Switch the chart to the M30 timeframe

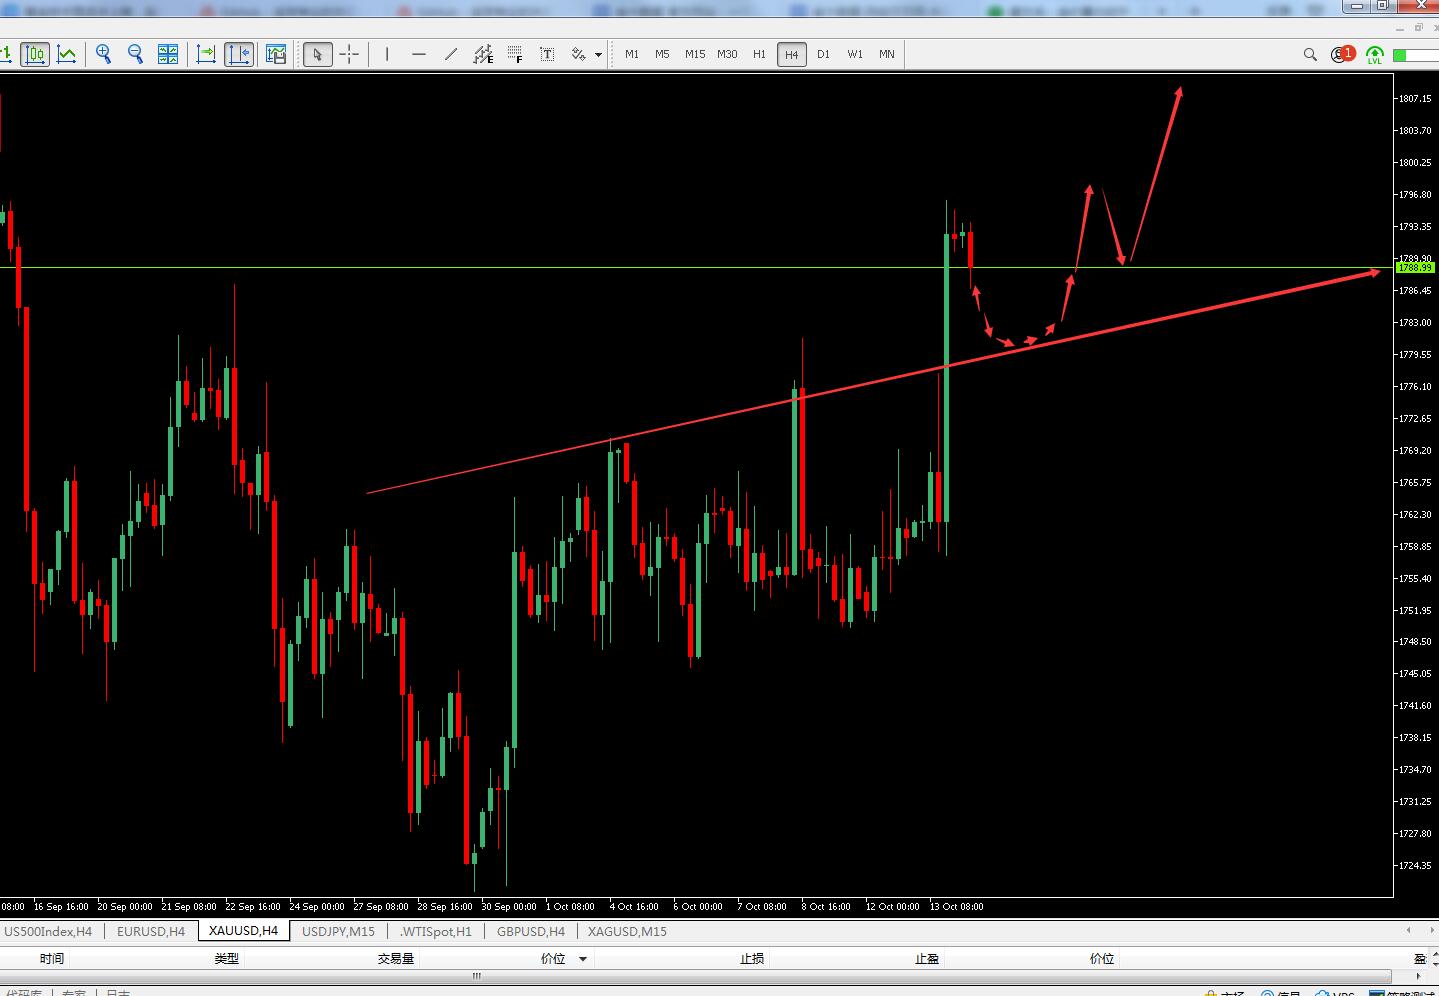coord(727,54)
